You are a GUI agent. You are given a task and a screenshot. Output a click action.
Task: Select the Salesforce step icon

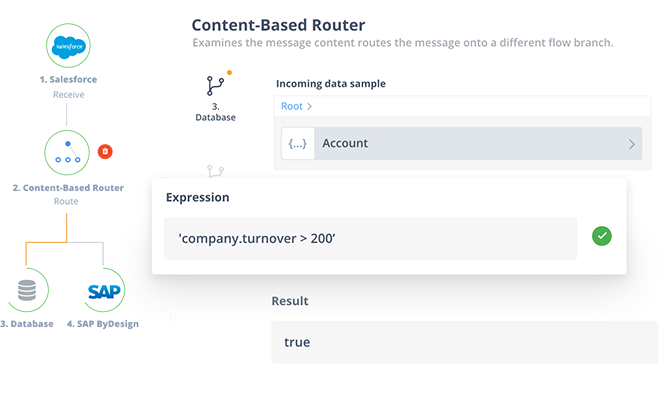68,46
